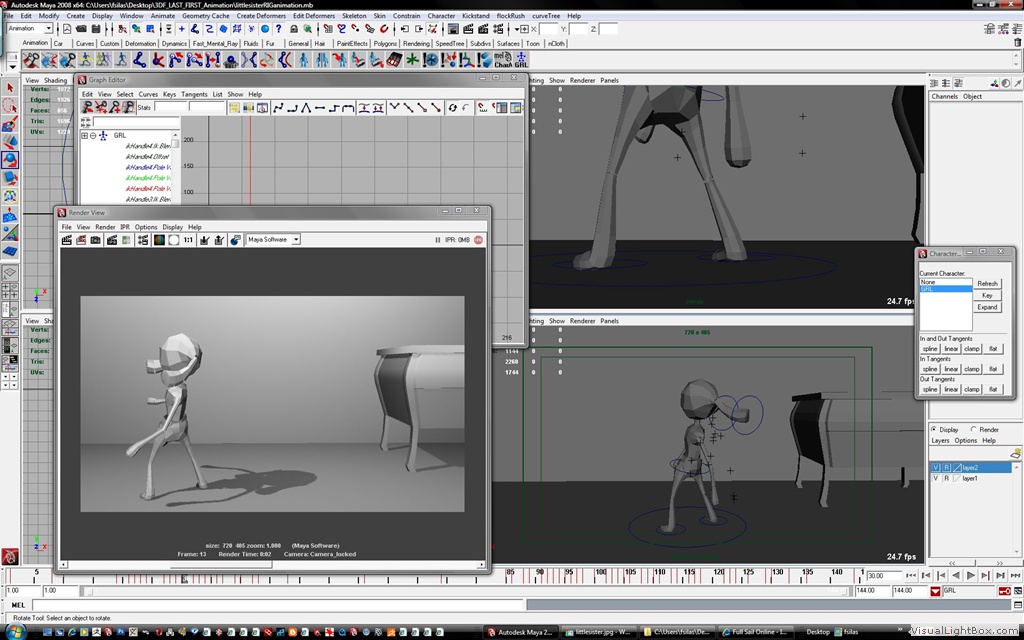Set spline tangents in Graph Editor toolbar
1024x640 pixels.
pos(278,108)
